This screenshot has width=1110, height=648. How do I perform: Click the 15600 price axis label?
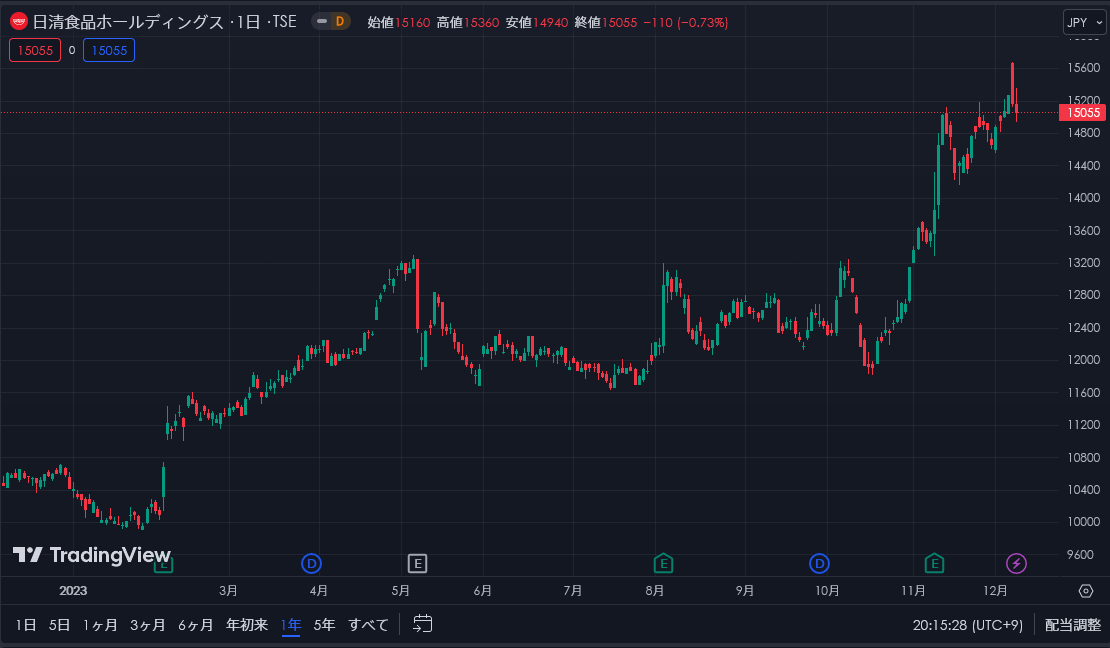click(1084, 68)
